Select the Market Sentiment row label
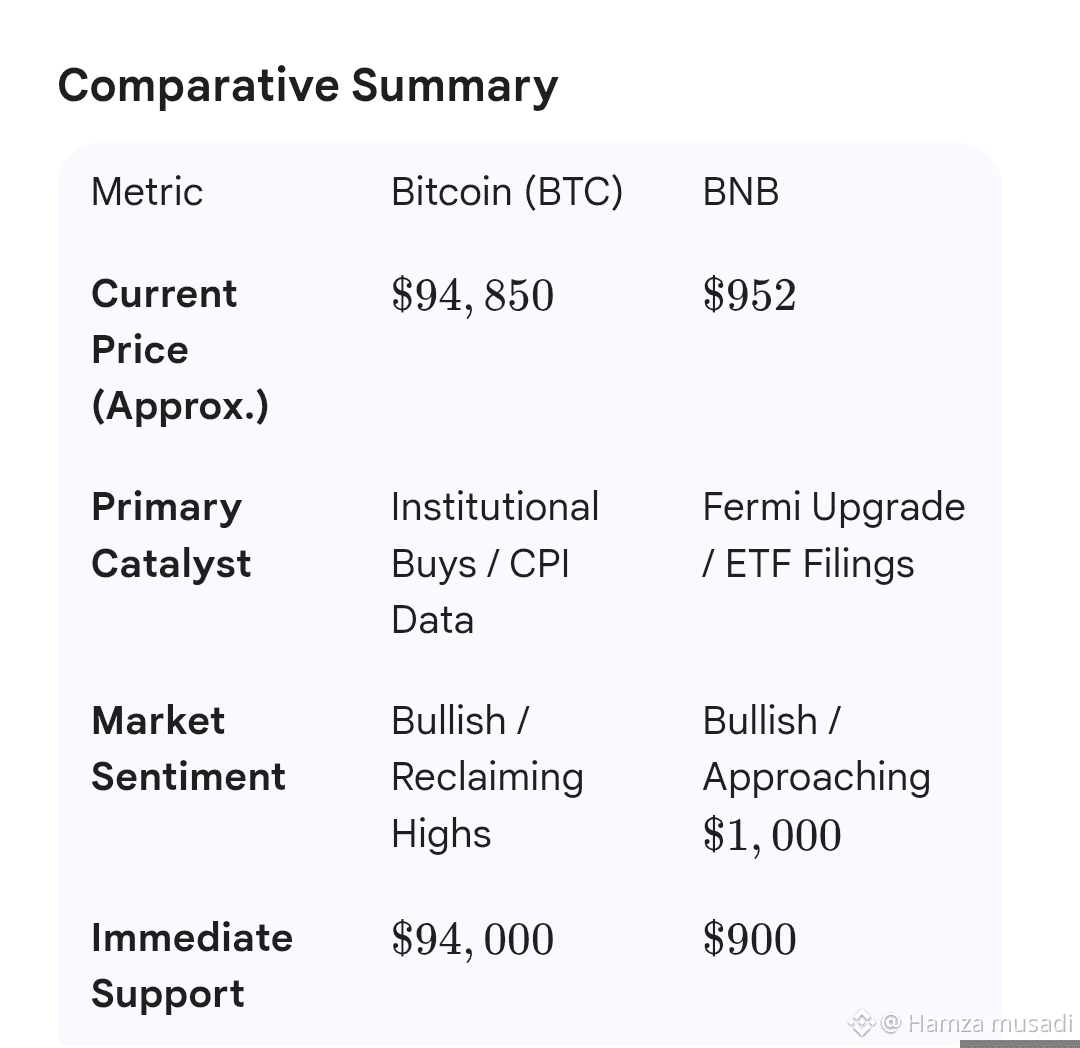The width and height of the screenshot is (1080, 1048). [x=189, y=748]
